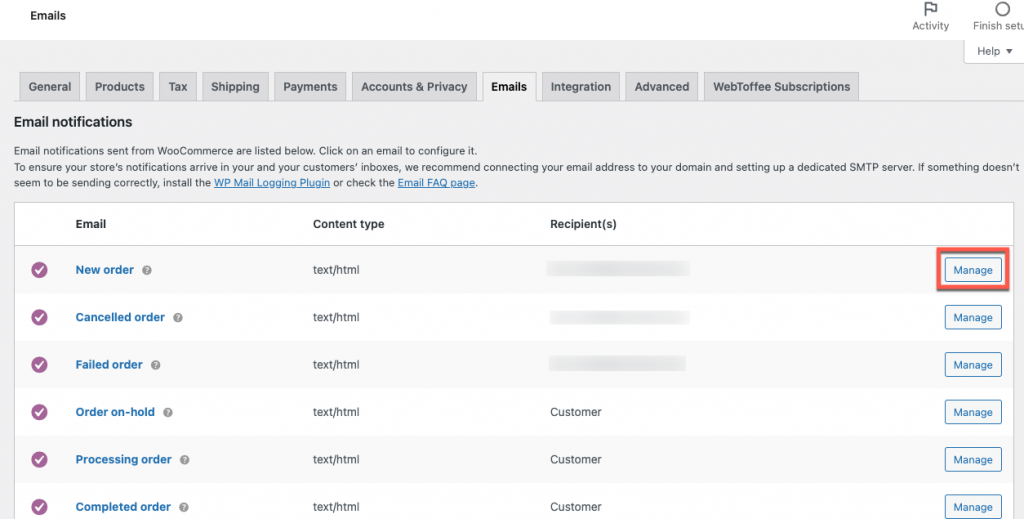Viewport: 1024px width, 519px height.
Task: Switch to the Advanced tab
Action: coord(662,87)
